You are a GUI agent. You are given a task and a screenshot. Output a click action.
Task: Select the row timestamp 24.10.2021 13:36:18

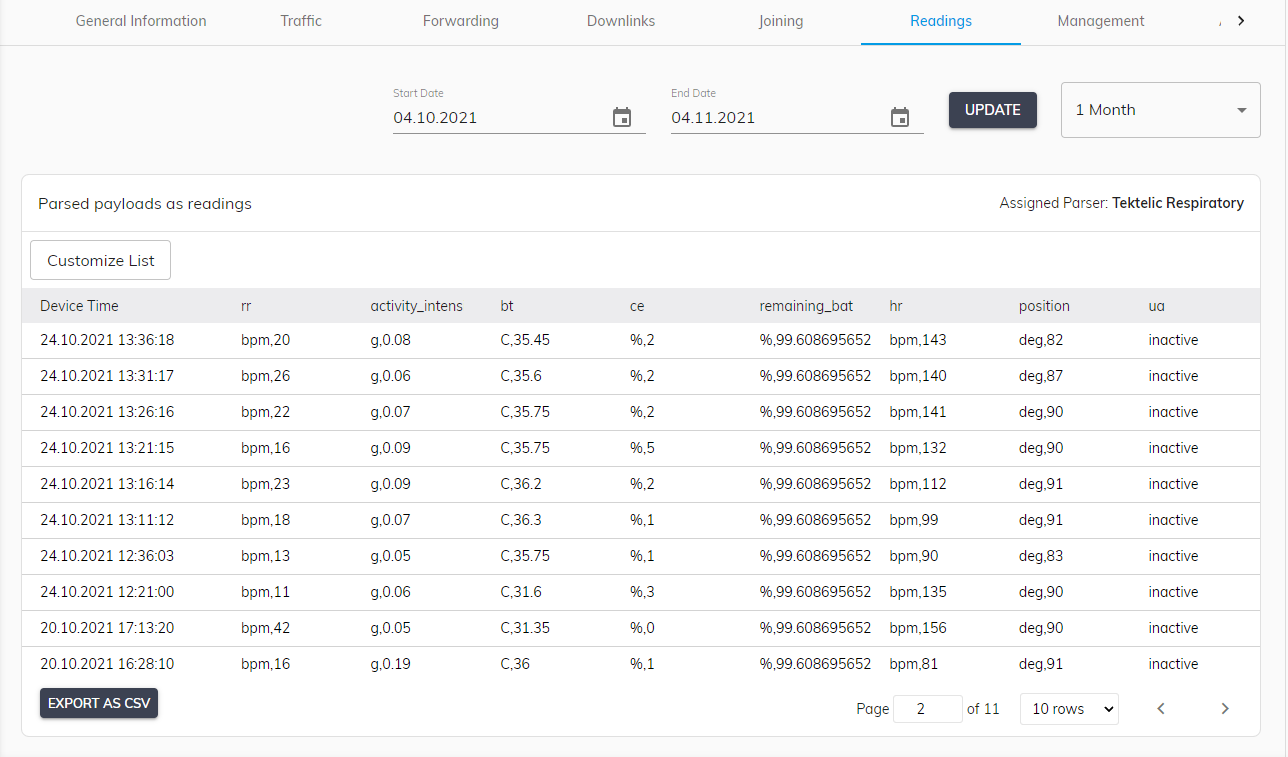point(107,340)
